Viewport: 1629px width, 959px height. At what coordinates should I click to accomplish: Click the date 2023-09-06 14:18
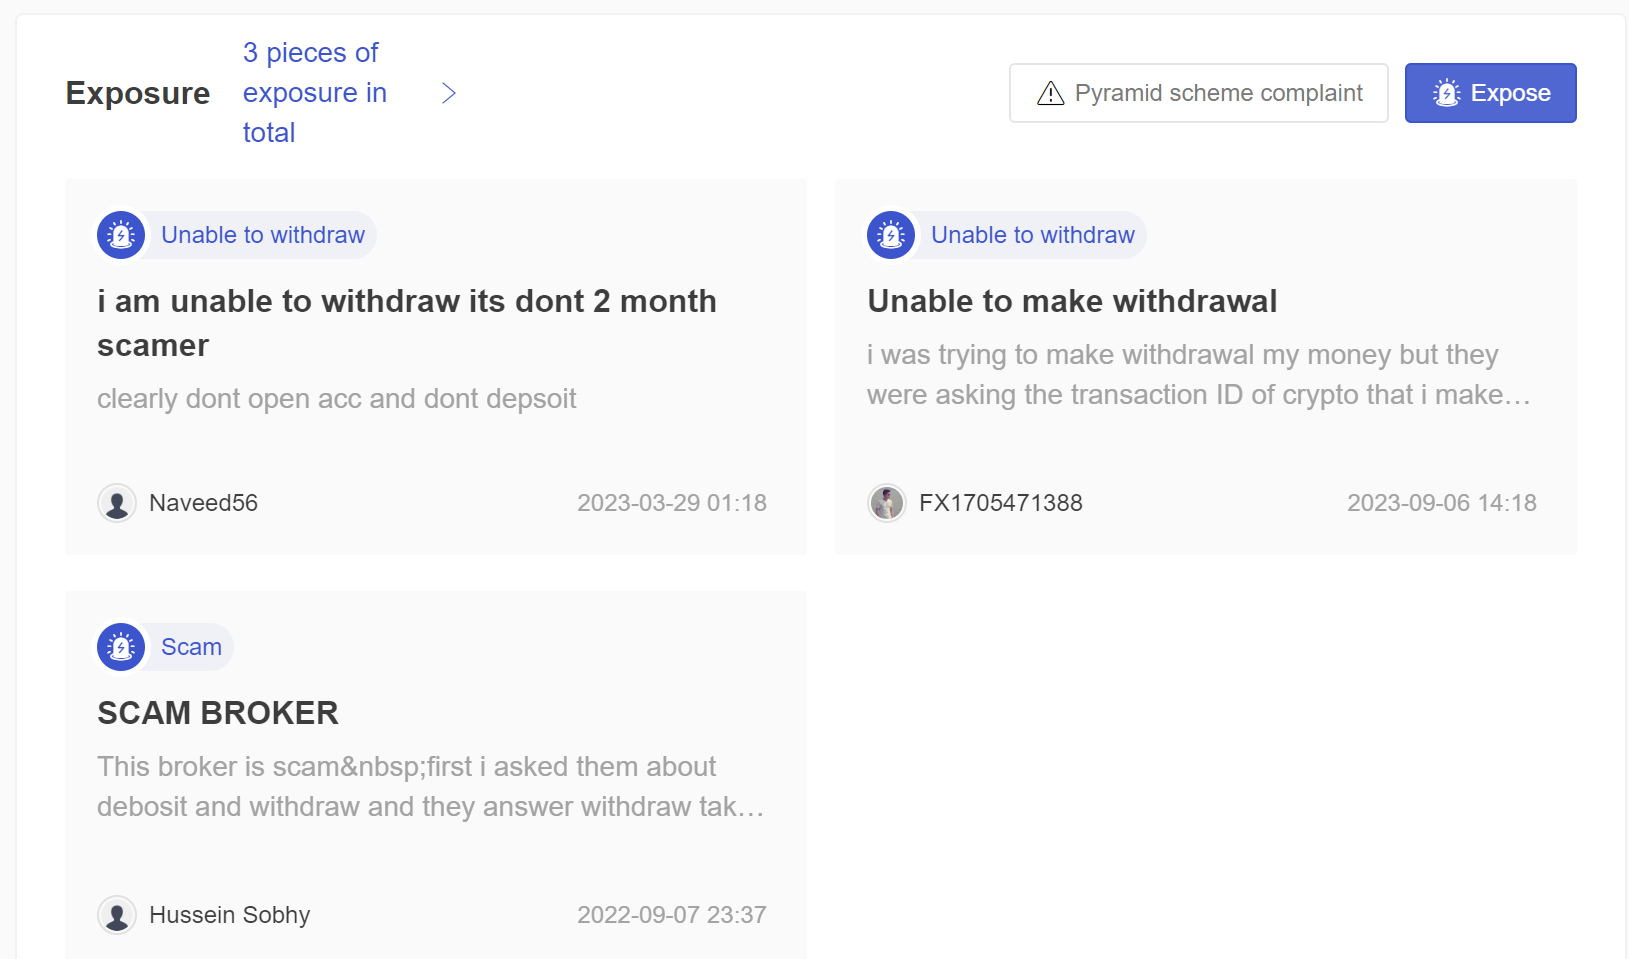pyautogui.click(x=1442, y=503)
